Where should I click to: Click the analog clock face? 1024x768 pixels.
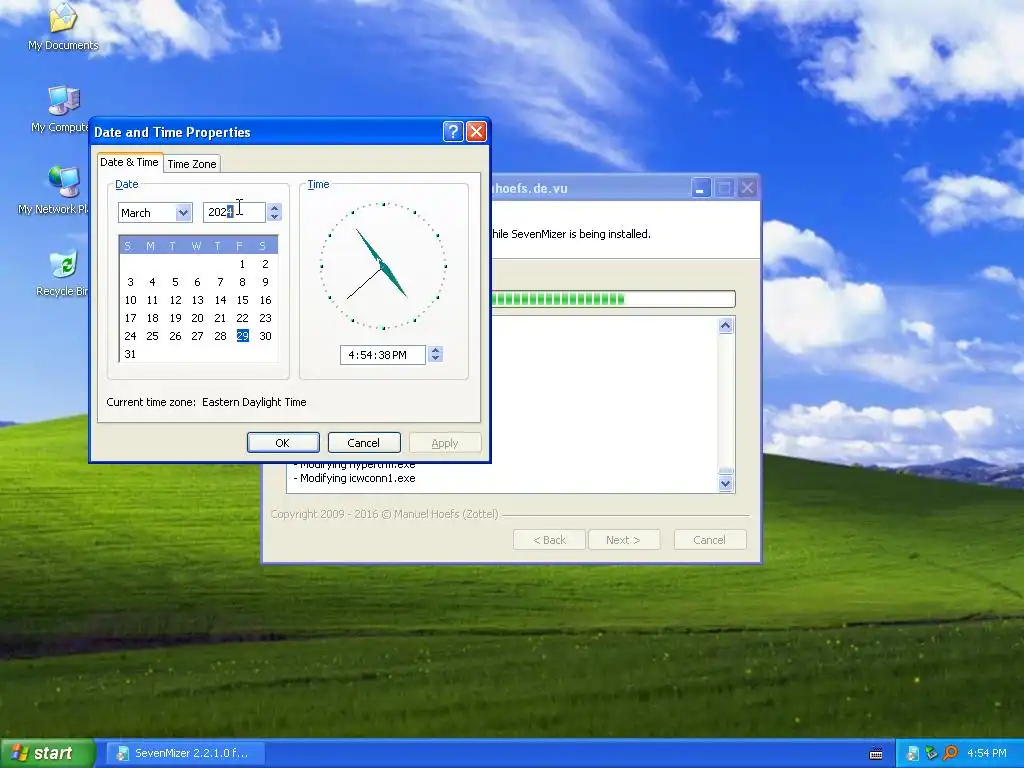(x=383, y=266)
